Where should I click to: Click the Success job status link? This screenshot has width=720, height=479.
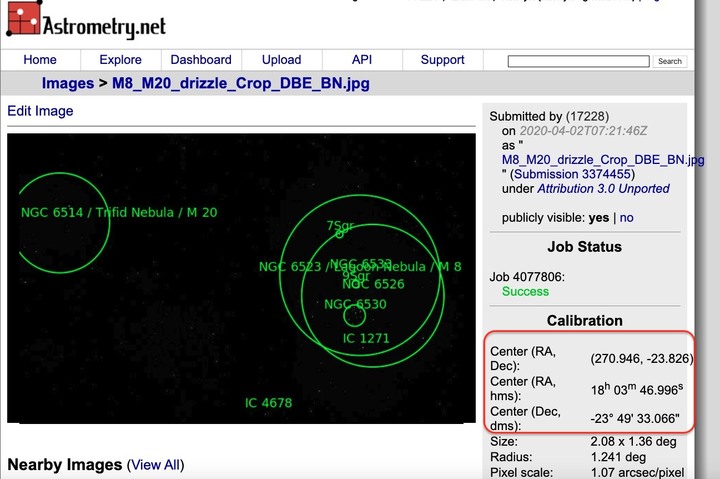[525, 291]
